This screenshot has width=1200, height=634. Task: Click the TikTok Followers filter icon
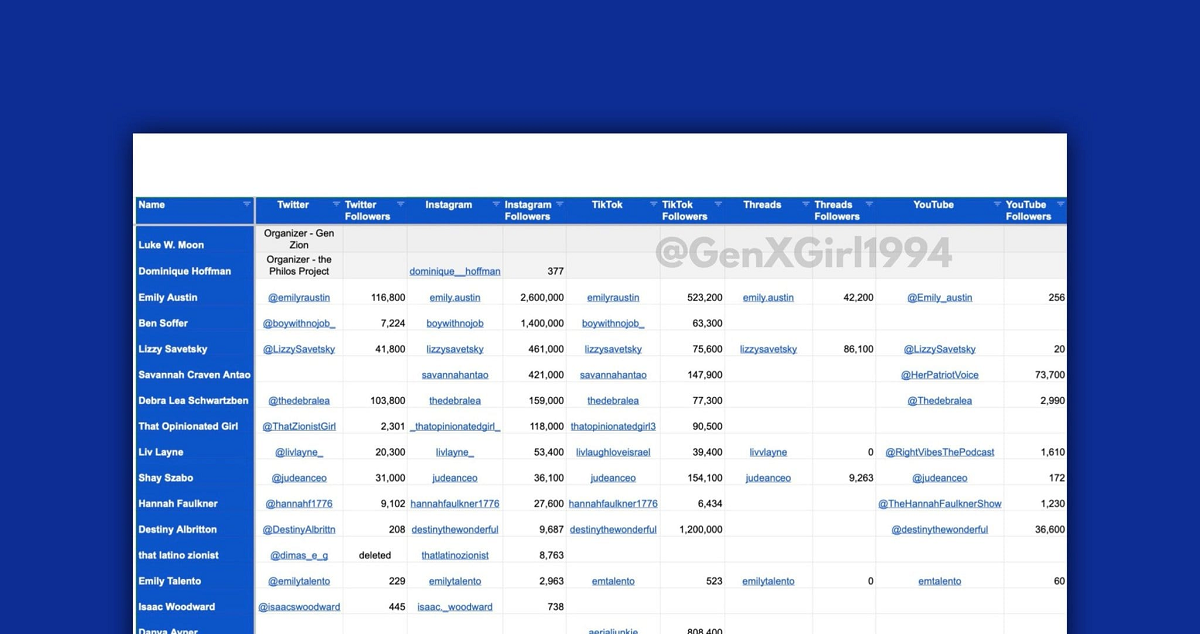click(717, 204)
